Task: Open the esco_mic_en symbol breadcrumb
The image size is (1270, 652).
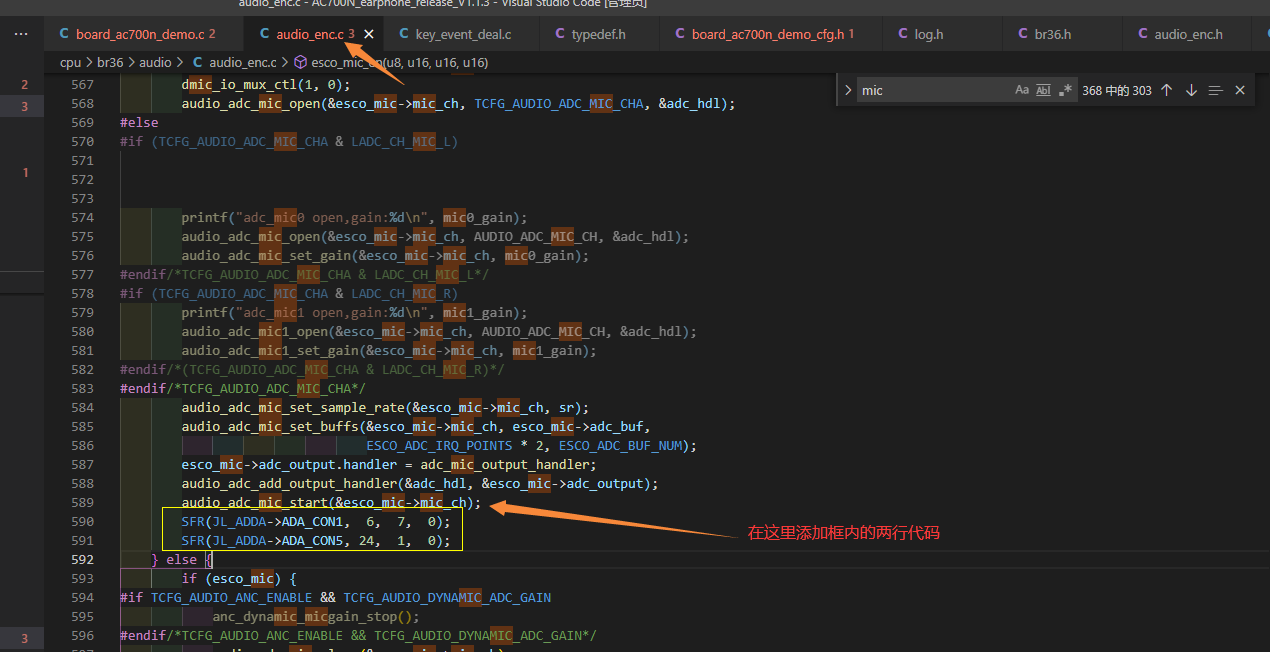Action: 391,62
